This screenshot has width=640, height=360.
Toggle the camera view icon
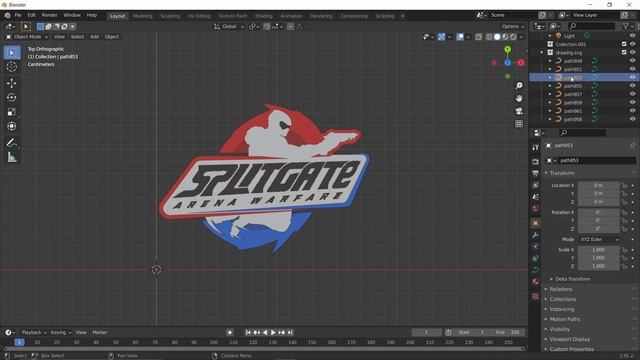519,111
